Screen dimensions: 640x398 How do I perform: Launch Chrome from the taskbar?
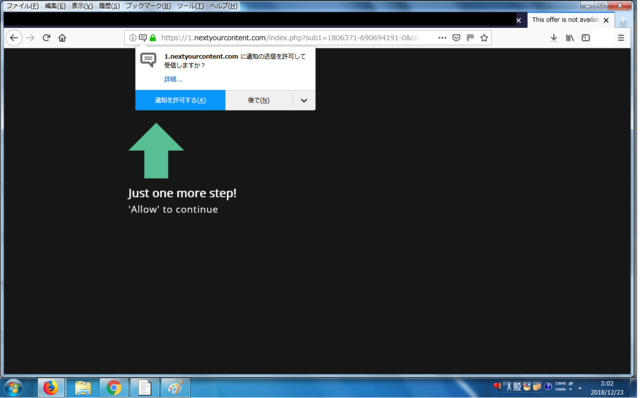(x=114, y=387)
